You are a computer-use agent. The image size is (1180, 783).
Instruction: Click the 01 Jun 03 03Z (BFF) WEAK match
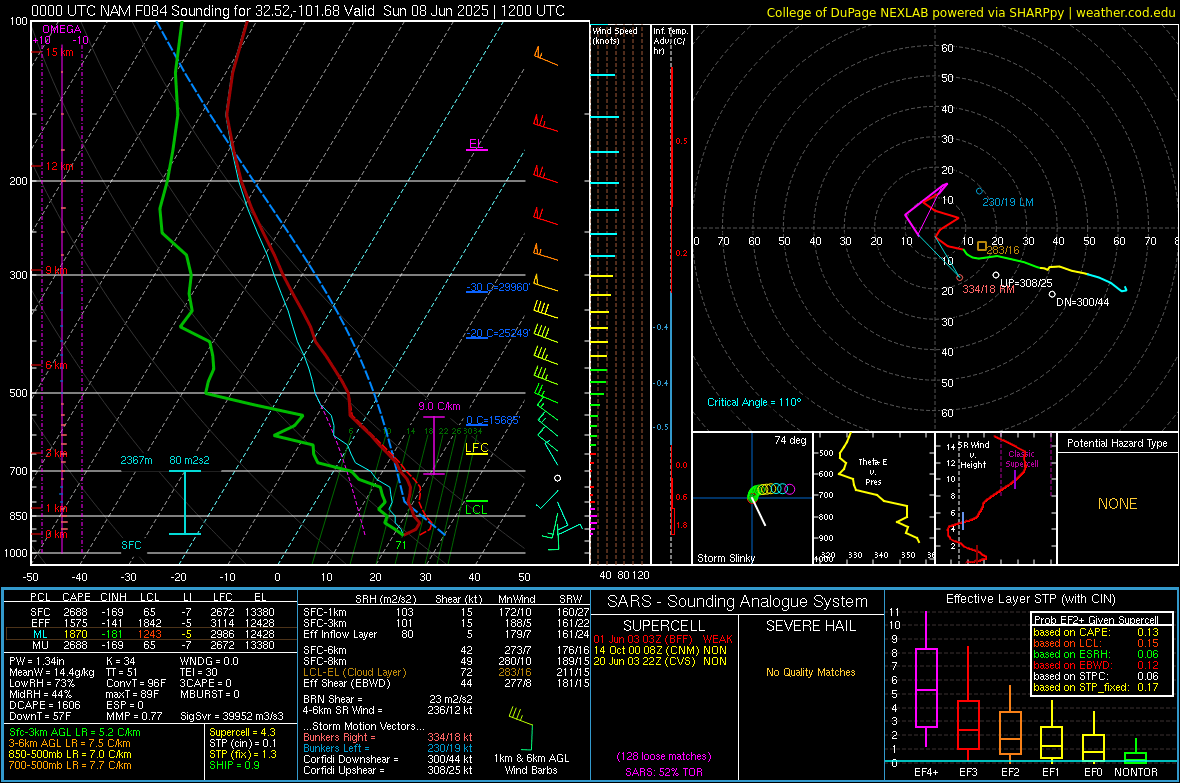tap(662, 638)
